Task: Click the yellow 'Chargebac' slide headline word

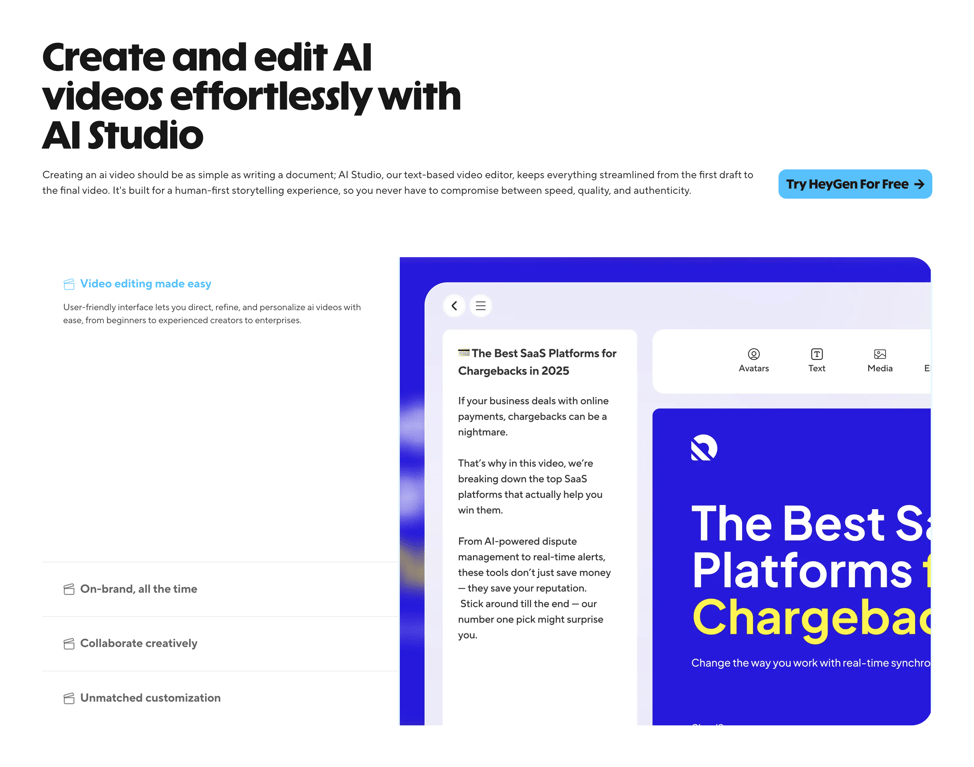Action: point(811,619)
